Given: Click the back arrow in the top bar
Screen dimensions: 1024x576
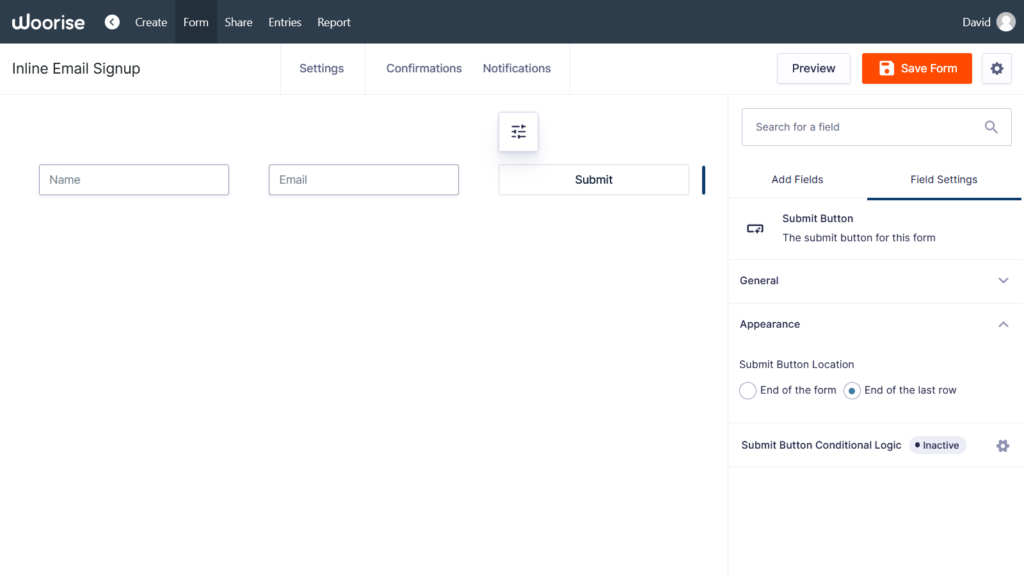Looking at the screenshot, I should point(112,21).
